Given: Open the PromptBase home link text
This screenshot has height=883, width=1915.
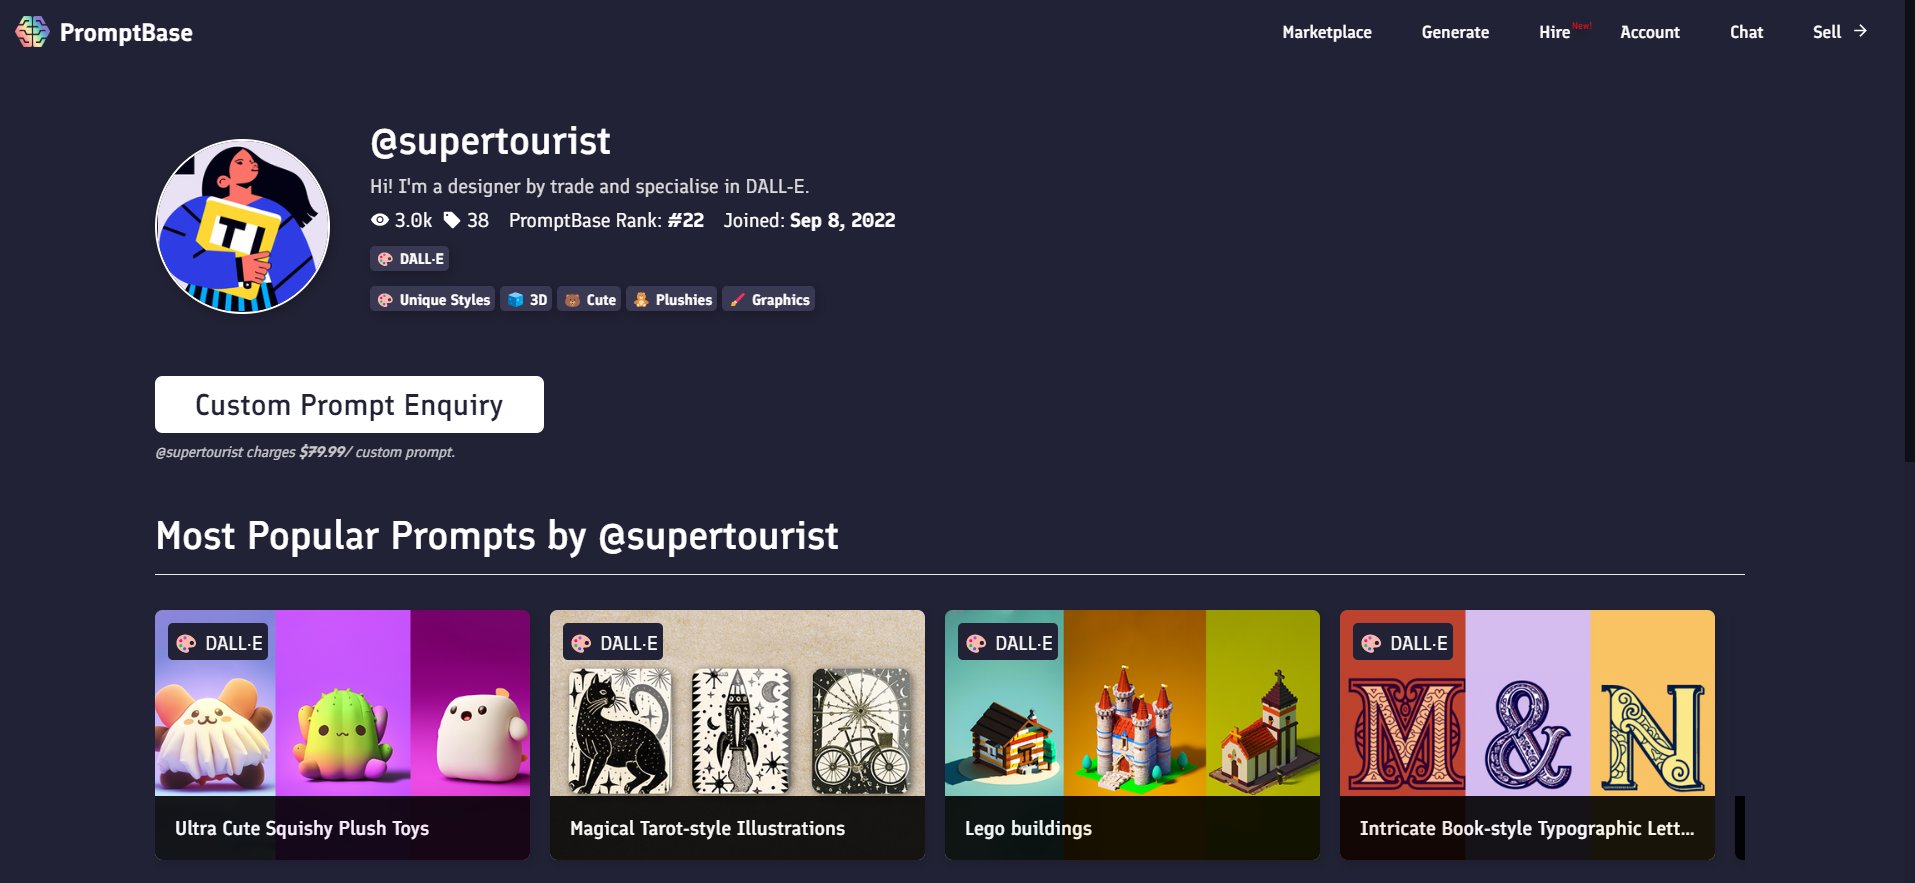Looking at the screenshot, I should pos(126,33).
